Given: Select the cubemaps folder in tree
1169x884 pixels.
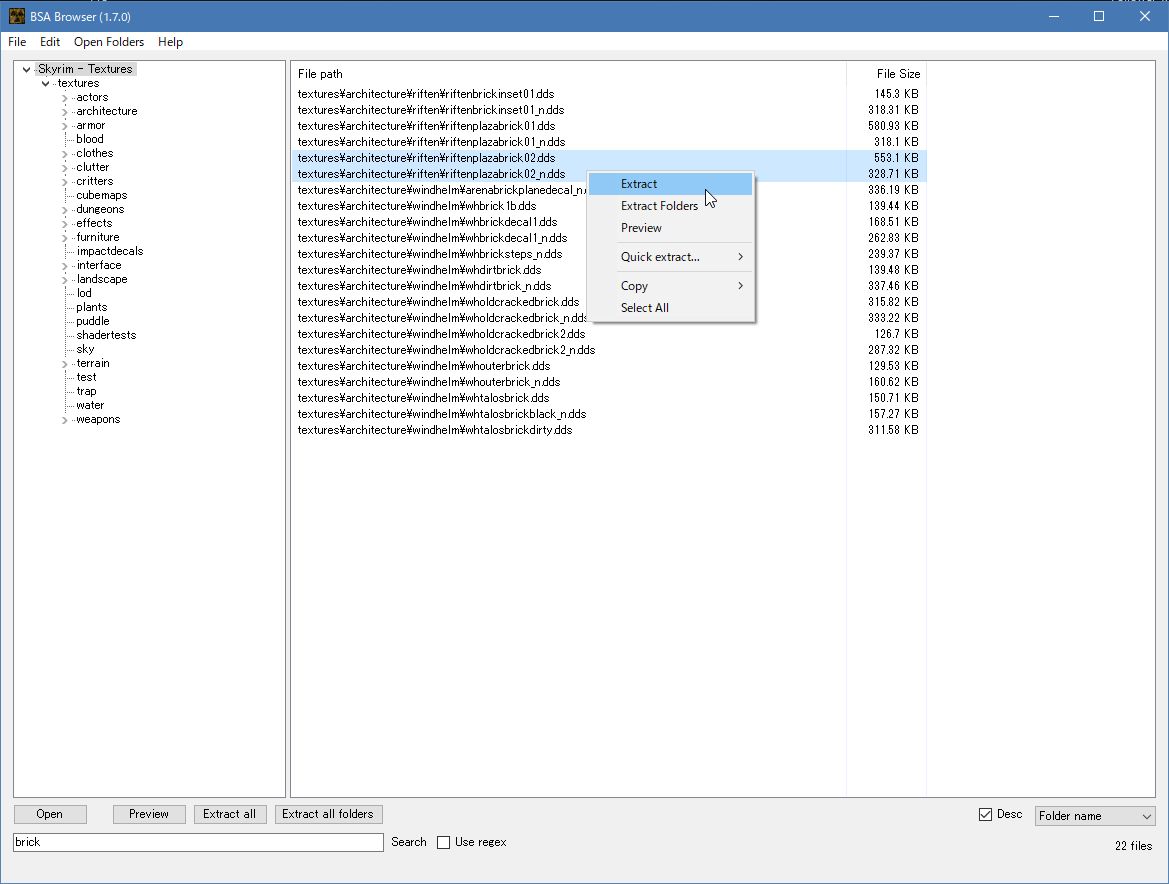Looking at the screenshot, I should (x=101, y=195).
